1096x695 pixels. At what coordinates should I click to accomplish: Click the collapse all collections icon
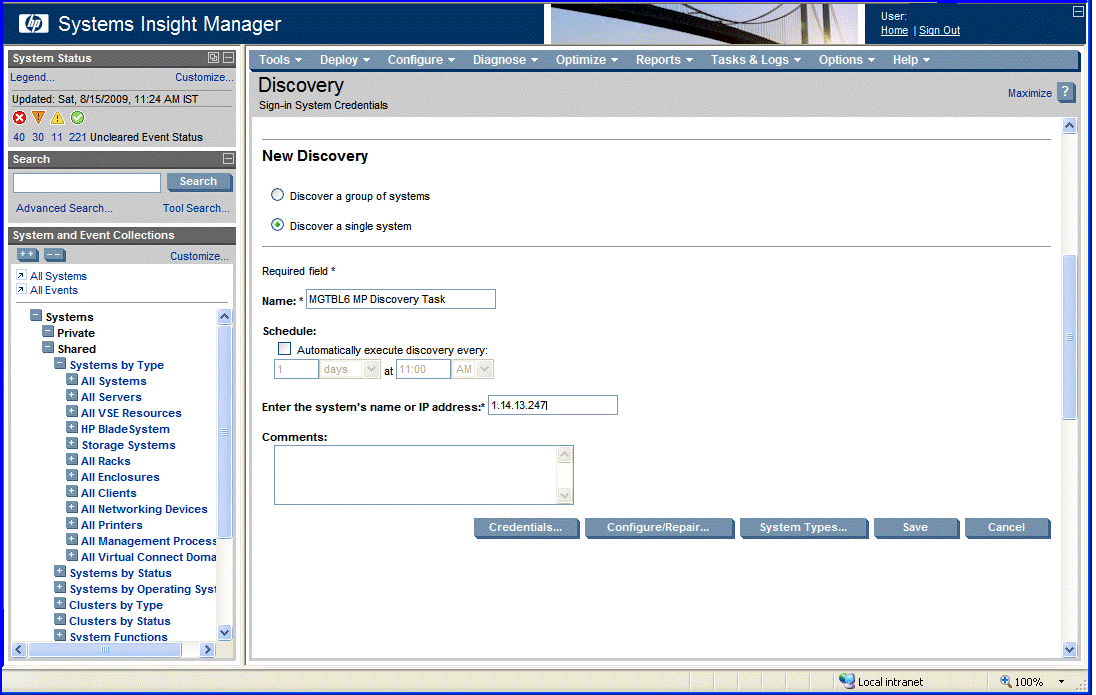coord(54,255)
